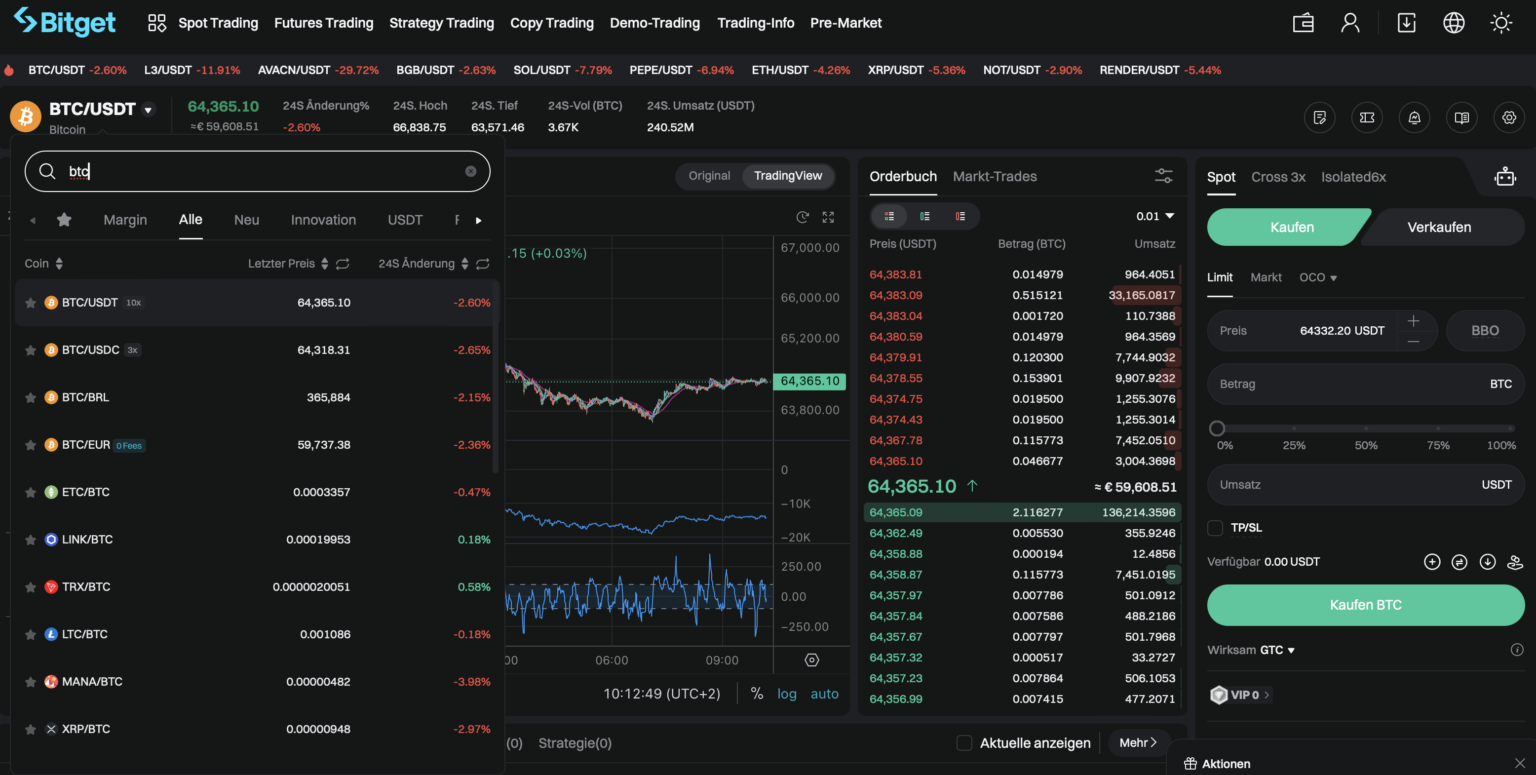Open the API documentation book icon
This screenshot has width=1536, height=775.
(1461, 117)
